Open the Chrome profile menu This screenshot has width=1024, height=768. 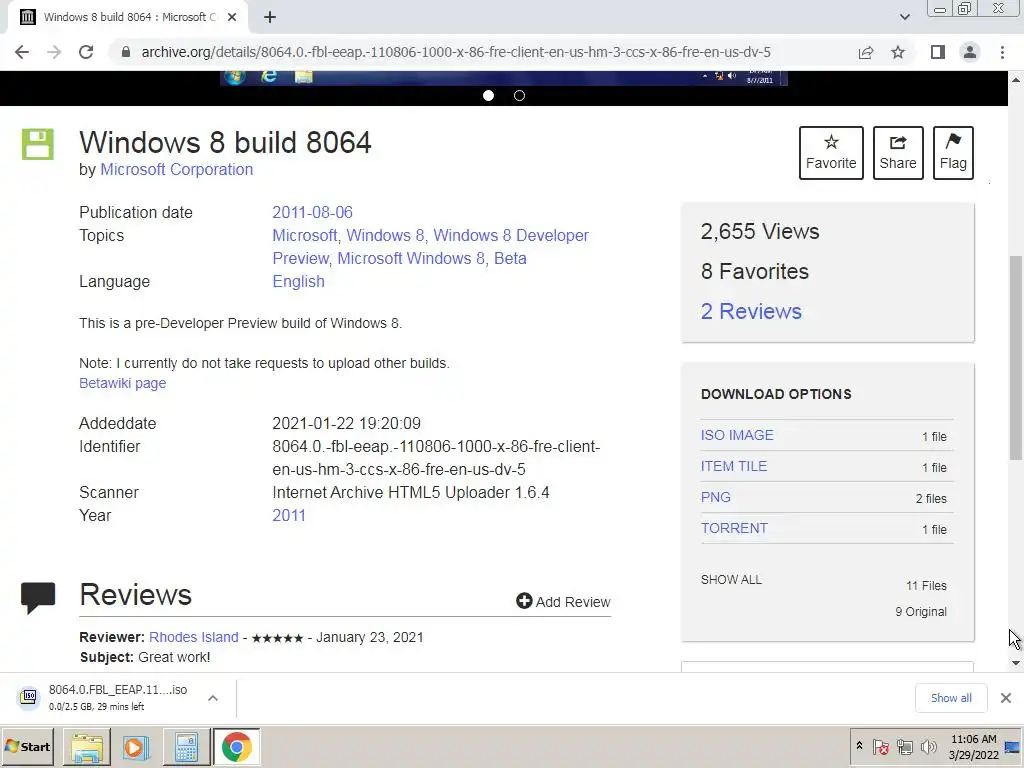pyautogui.click(x=970, y=52)
